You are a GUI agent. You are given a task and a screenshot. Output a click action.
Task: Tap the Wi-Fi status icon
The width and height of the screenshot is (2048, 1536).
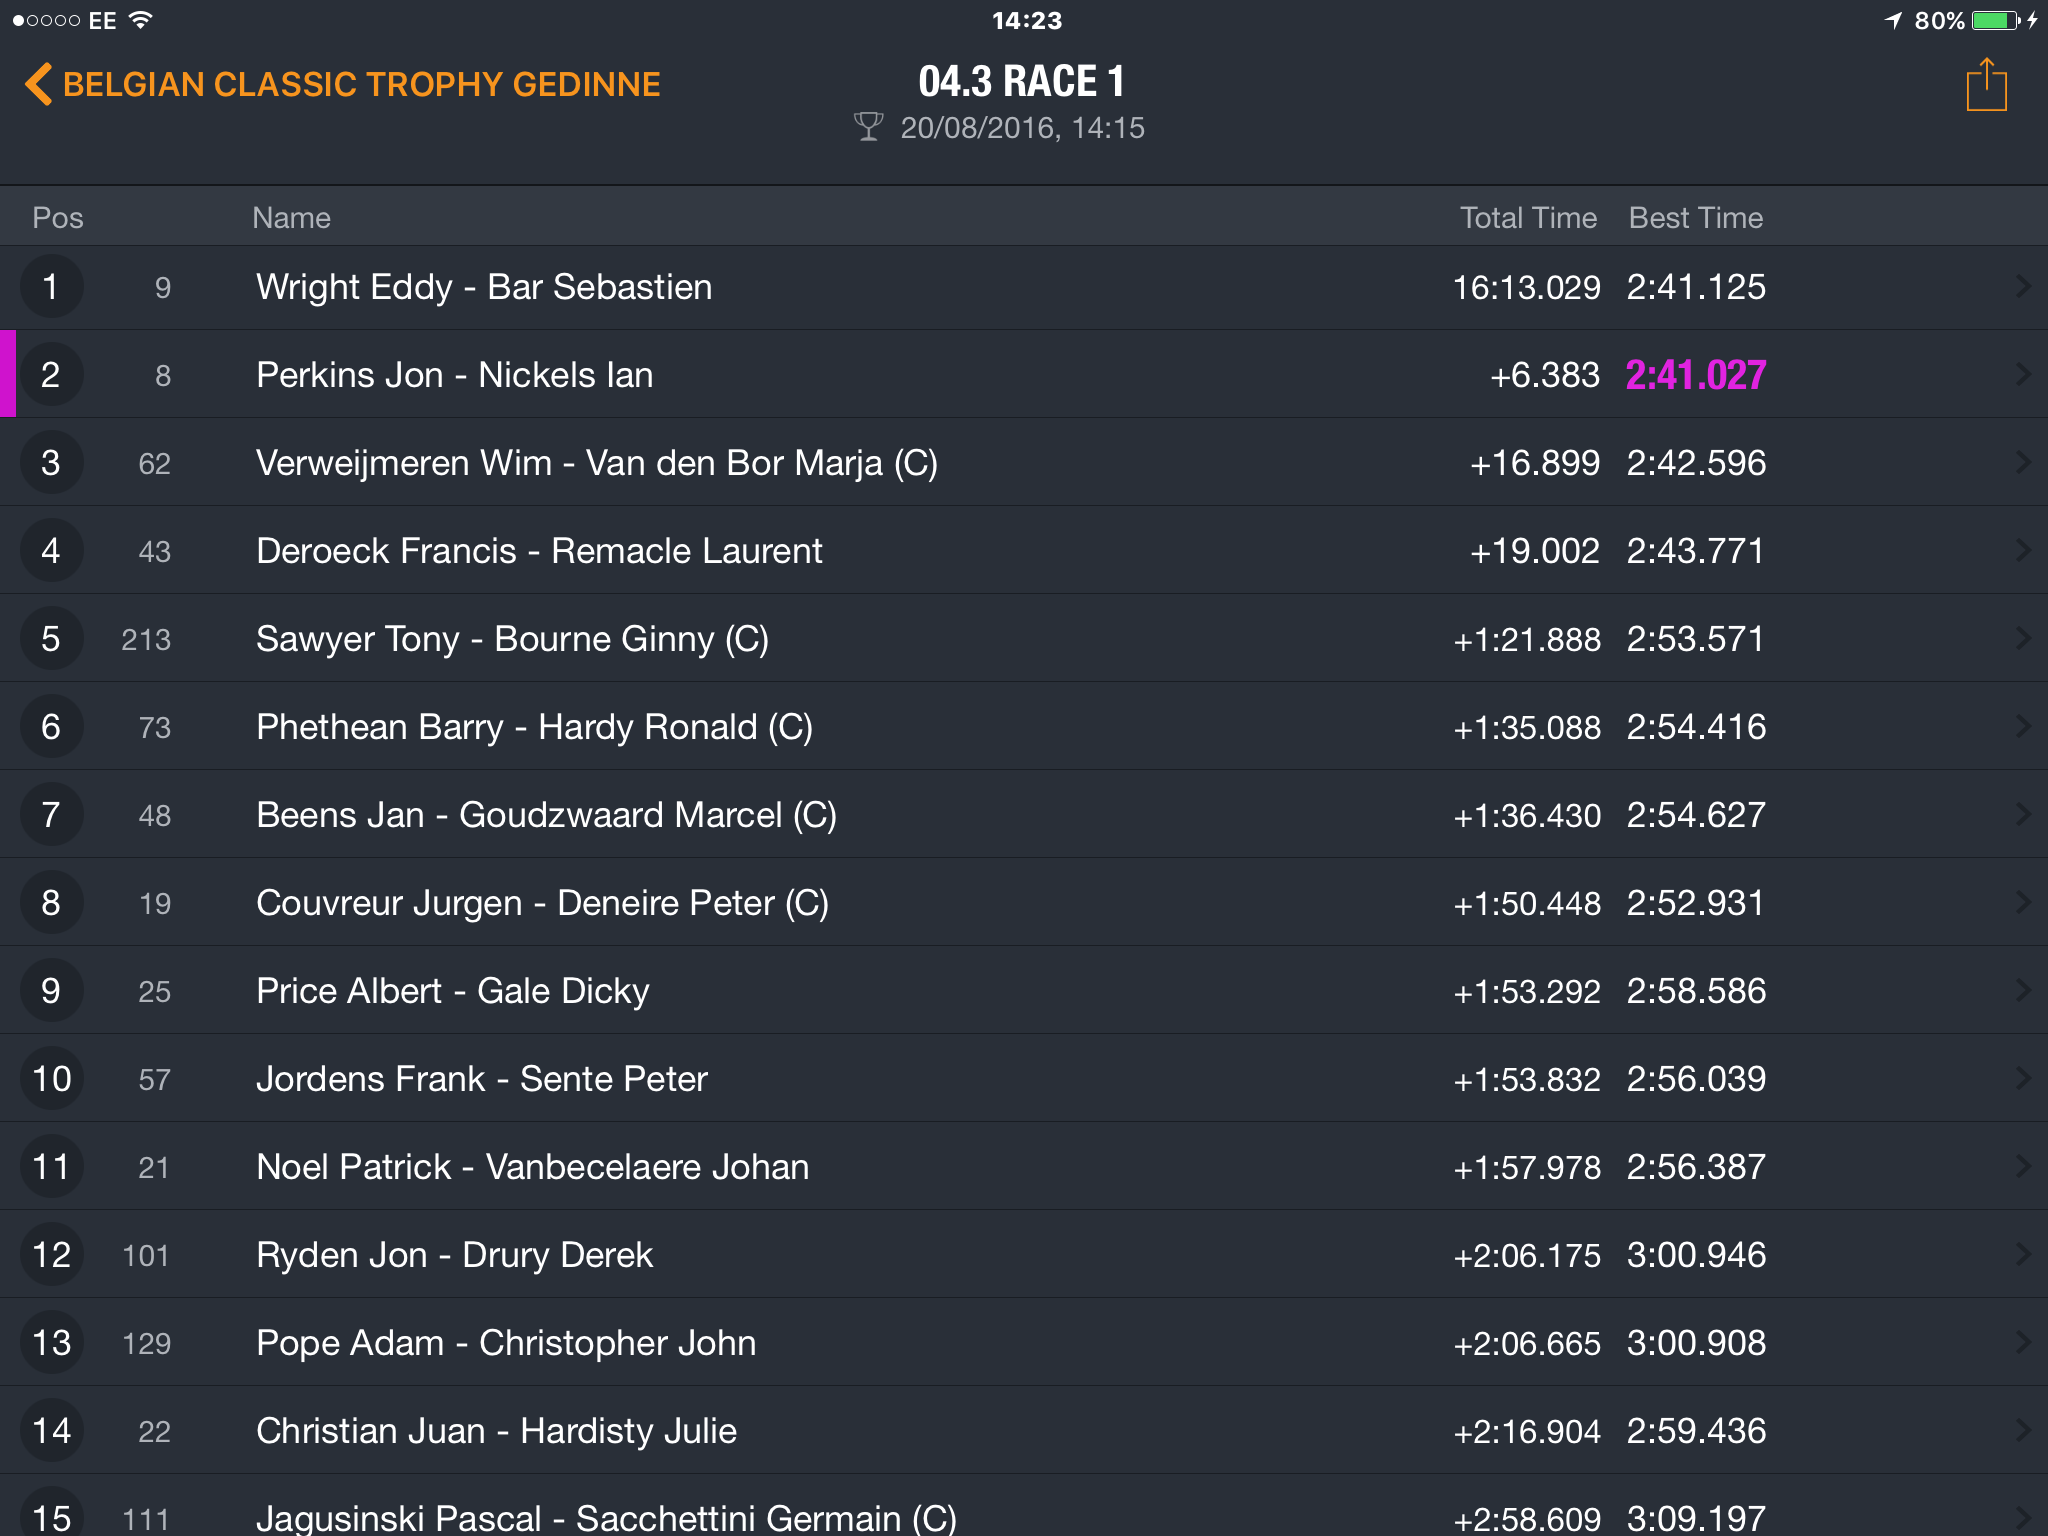coord(141,20)
